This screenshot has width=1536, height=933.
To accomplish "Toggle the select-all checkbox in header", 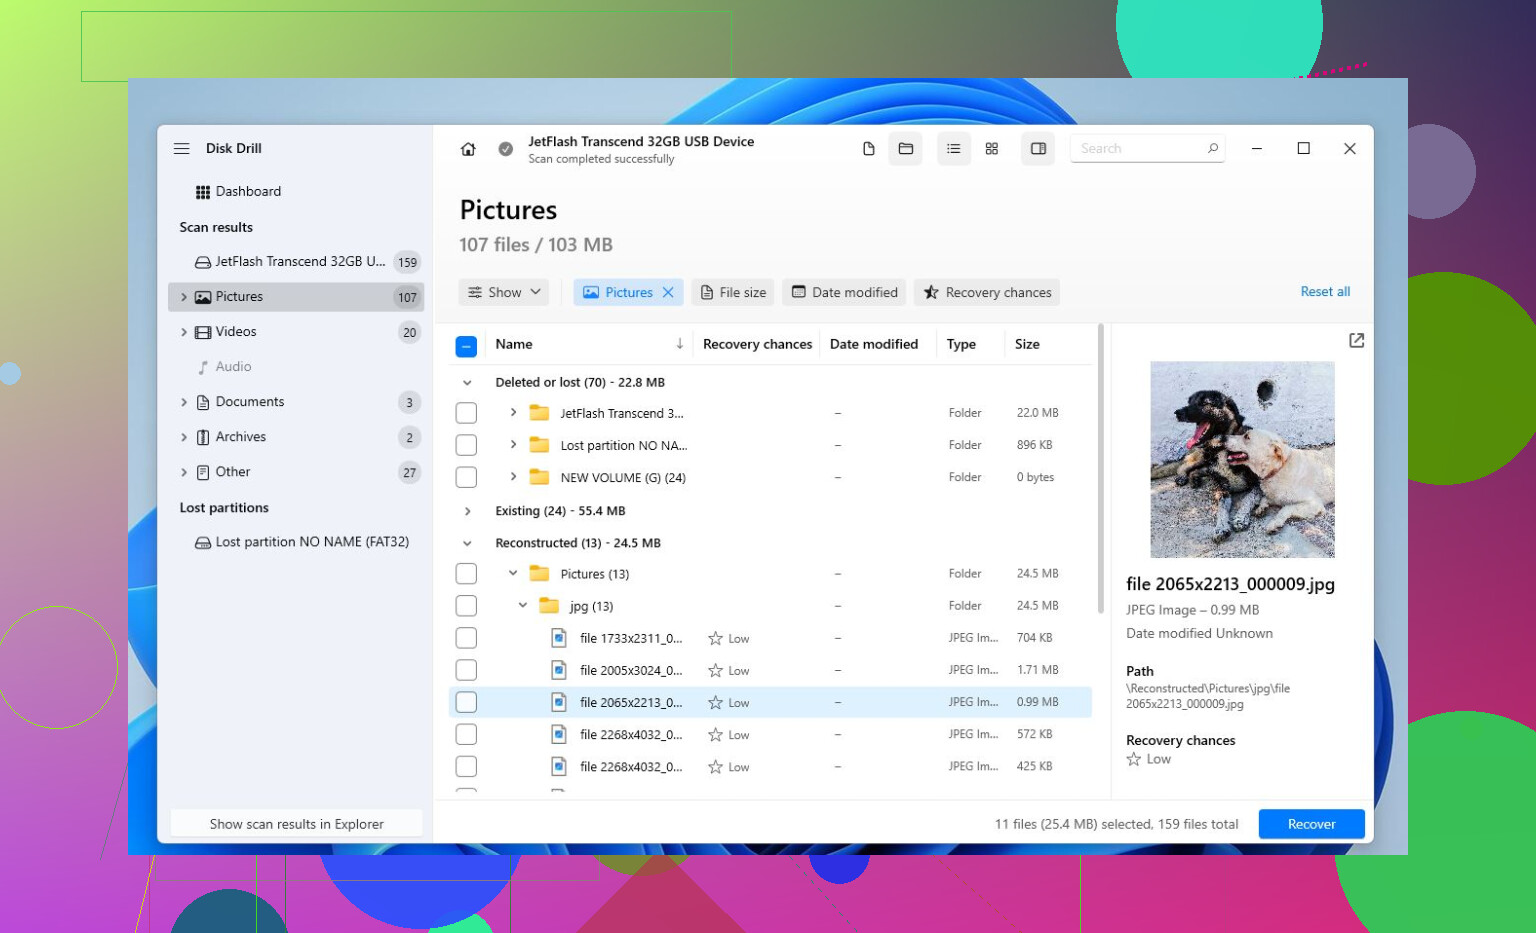I will tap(466, 346).
